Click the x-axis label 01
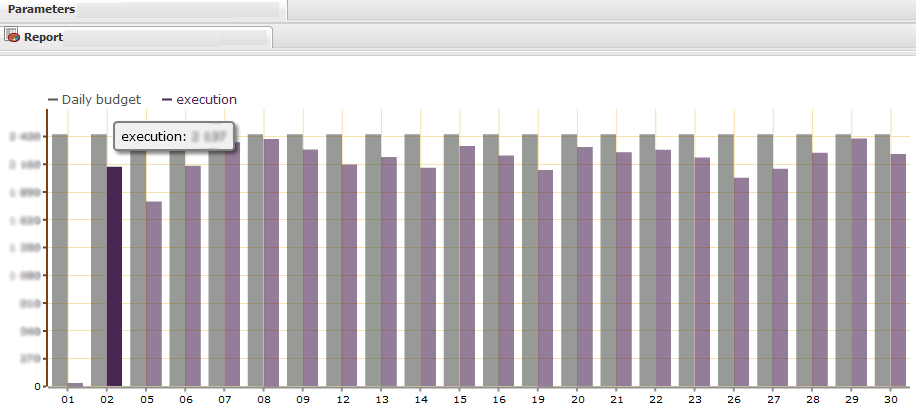This screenshot has width=916, height=417. (68, 400)
